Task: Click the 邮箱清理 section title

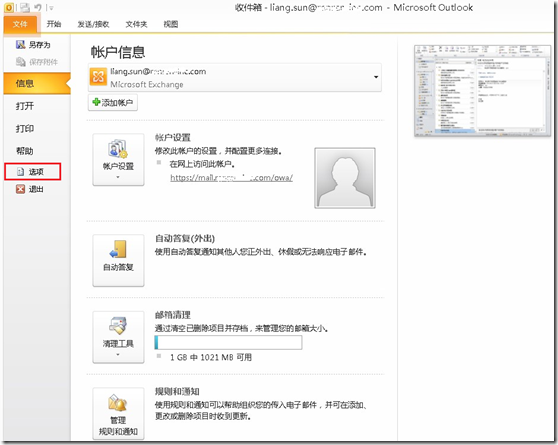Action: click(173, 315)
